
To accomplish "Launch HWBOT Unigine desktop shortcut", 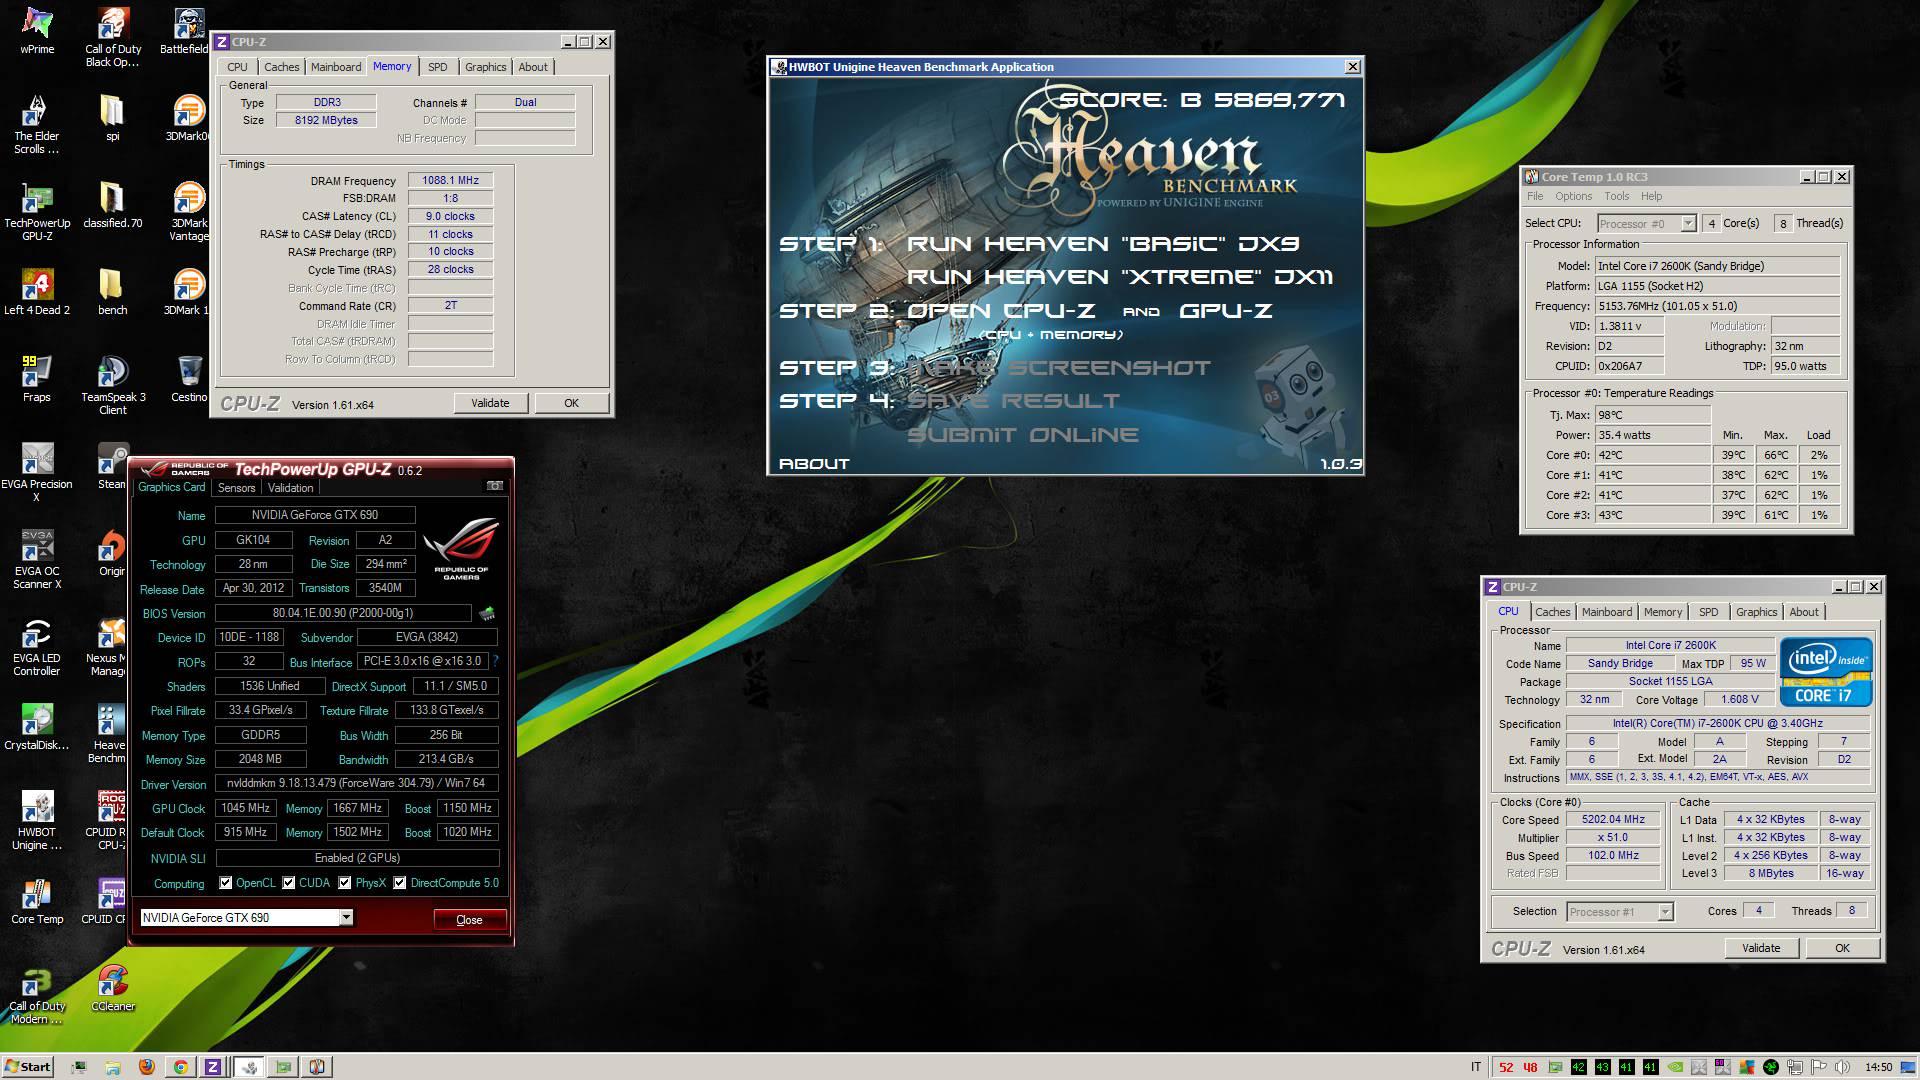I will [x=37, y=821].
